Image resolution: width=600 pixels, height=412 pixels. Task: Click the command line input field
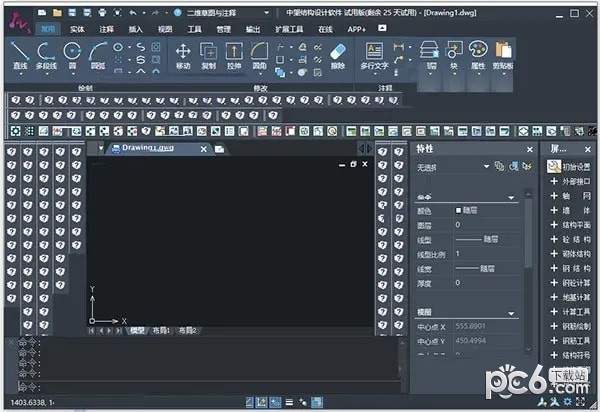(x=200, y=386)
